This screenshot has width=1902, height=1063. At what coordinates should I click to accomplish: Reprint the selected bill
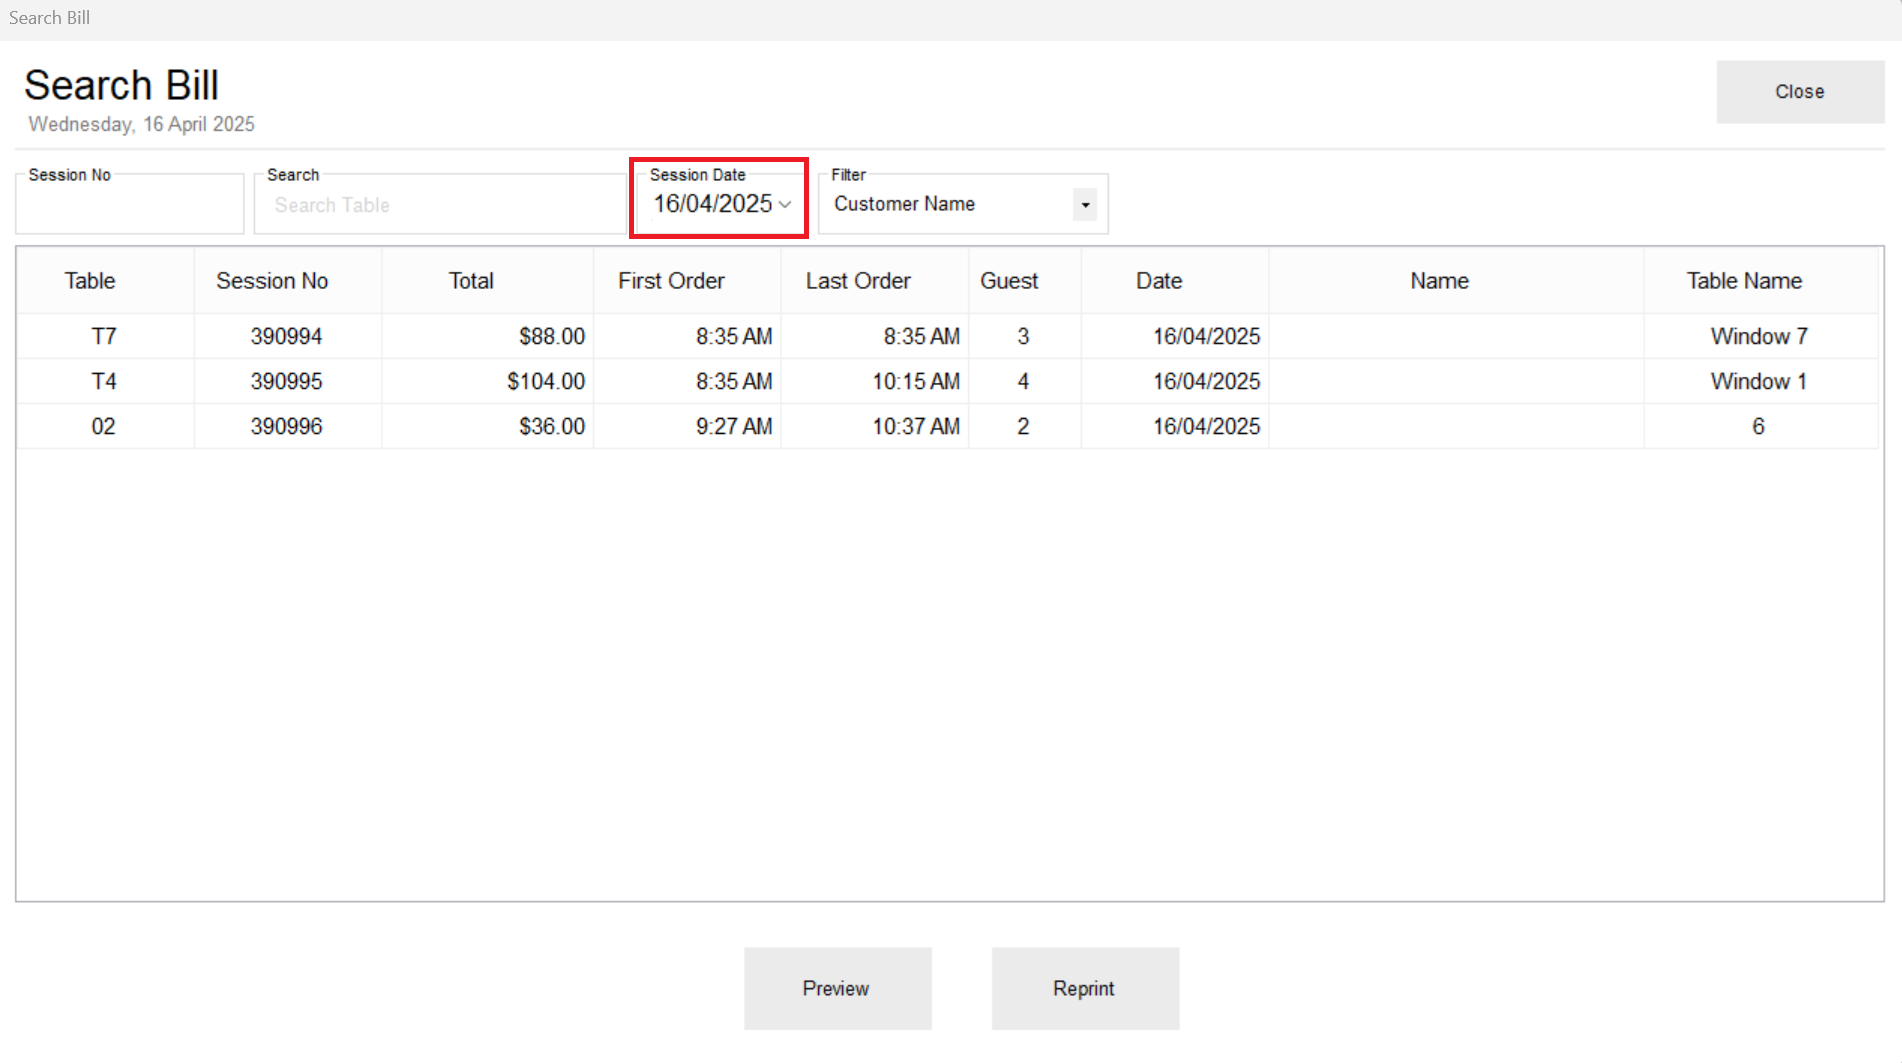[x=1085, y=988]
